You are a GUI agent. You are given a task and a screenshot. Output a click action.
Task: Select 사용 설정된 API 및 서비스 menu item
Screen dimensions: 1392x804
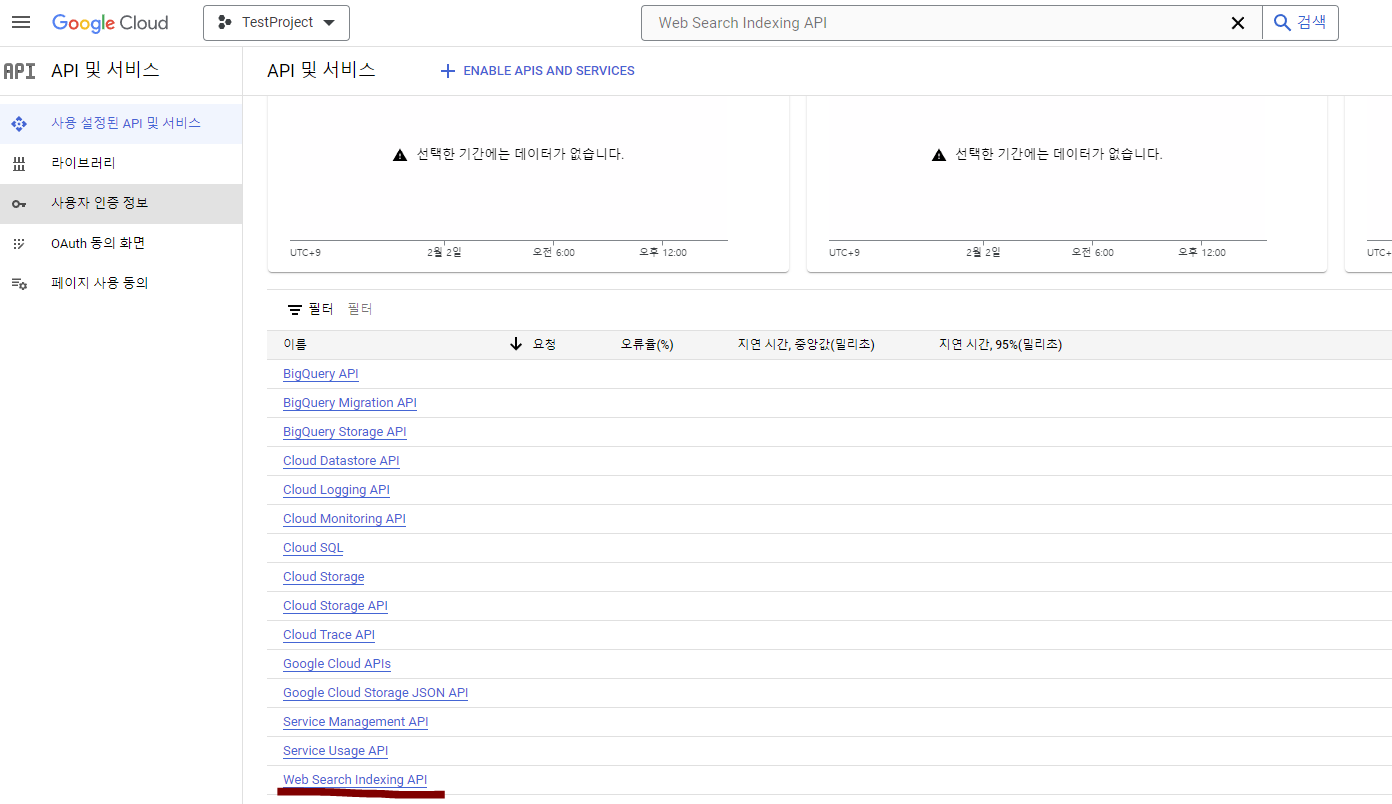[121, 123]
